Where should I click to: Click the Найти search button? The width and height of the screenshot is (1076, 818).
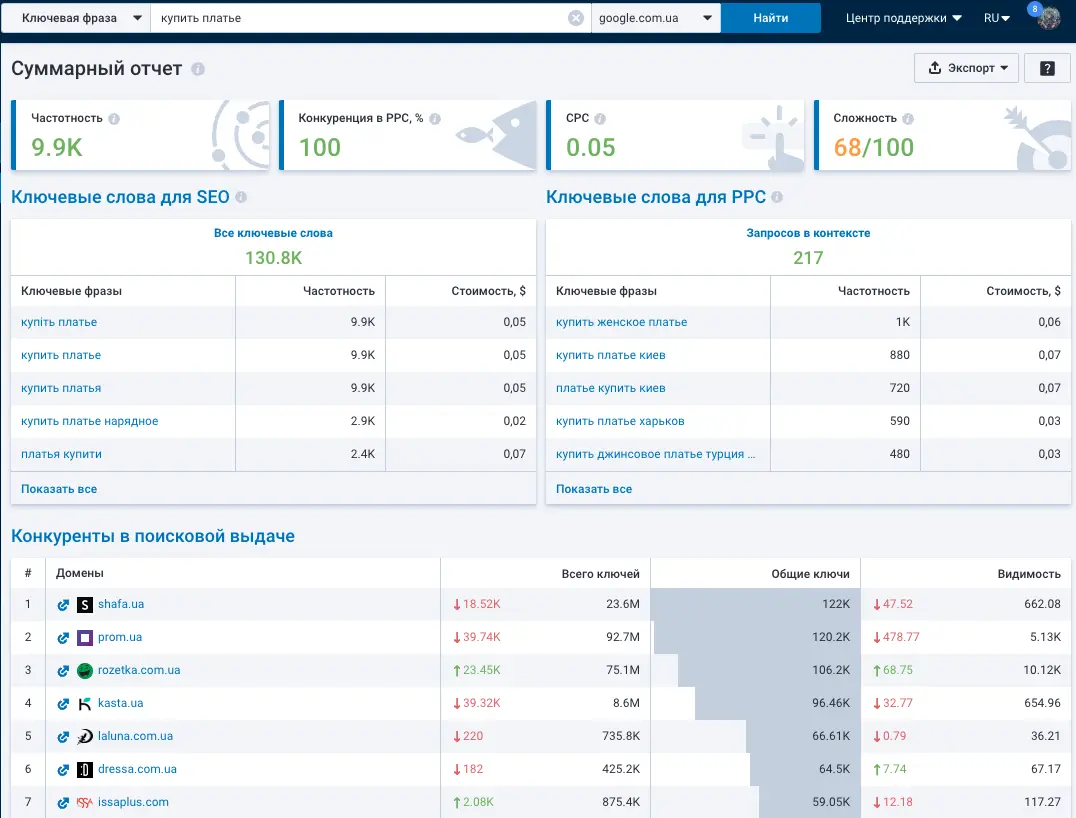coord(771,18)
